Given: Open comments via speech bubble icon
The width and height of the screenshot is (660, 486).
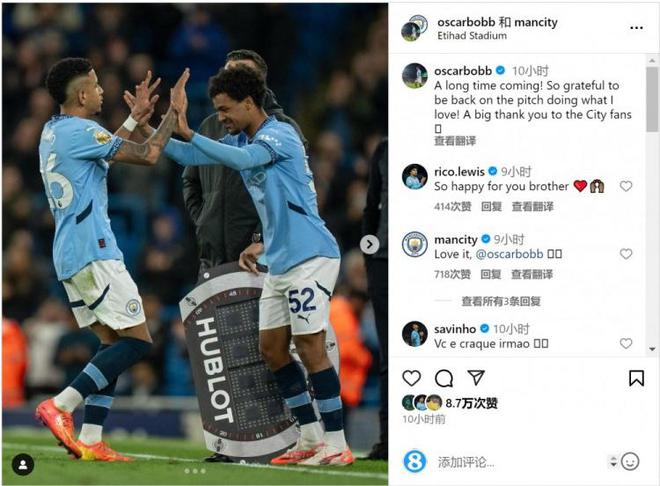Looking at the screenshot, I should pos(444,378).
